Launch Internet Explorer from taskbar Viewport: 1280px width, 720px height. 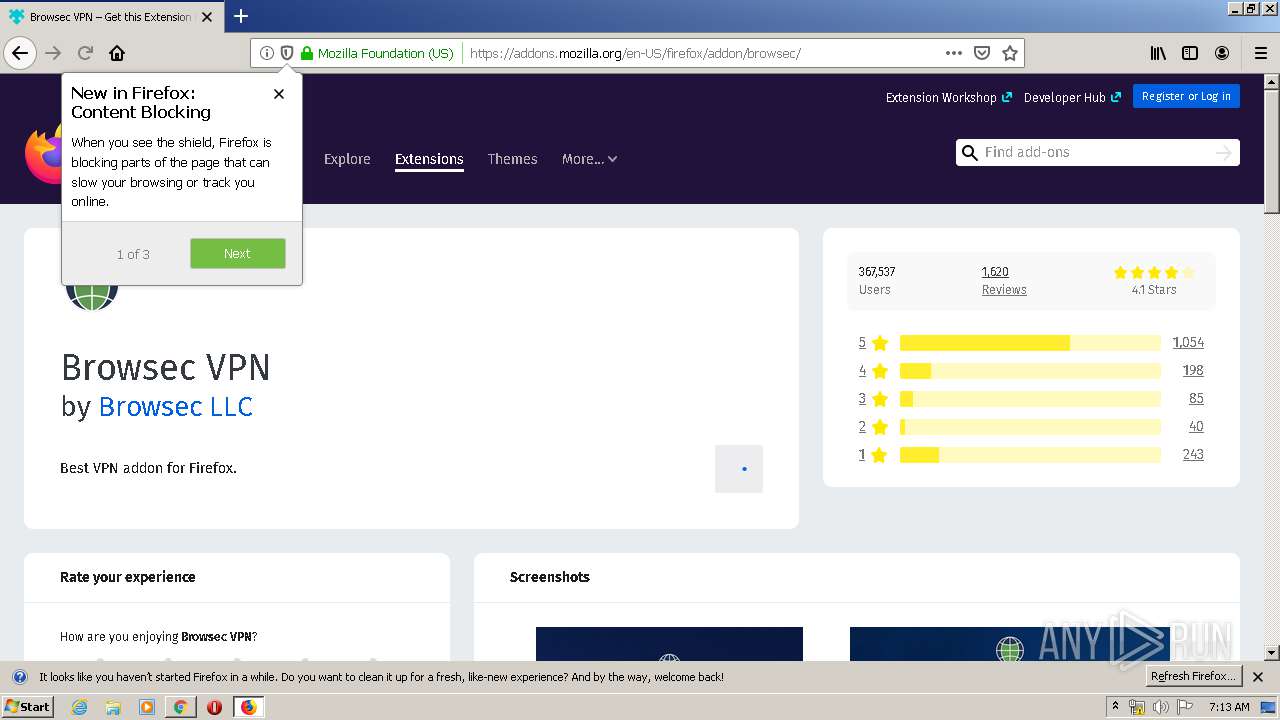[79, 707]
